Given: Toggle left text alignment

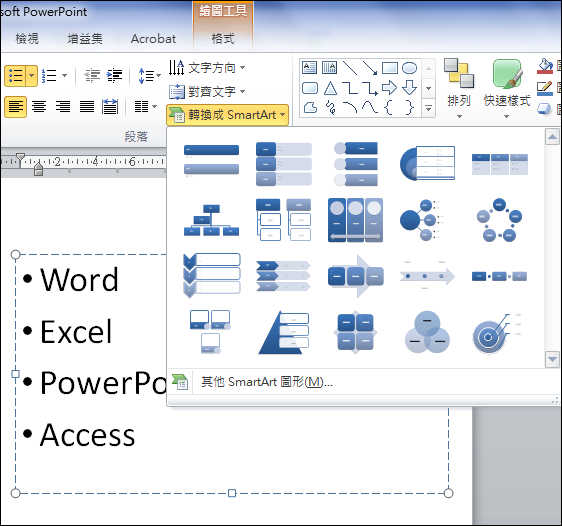Looking at the screenshot, I should 15,107.
